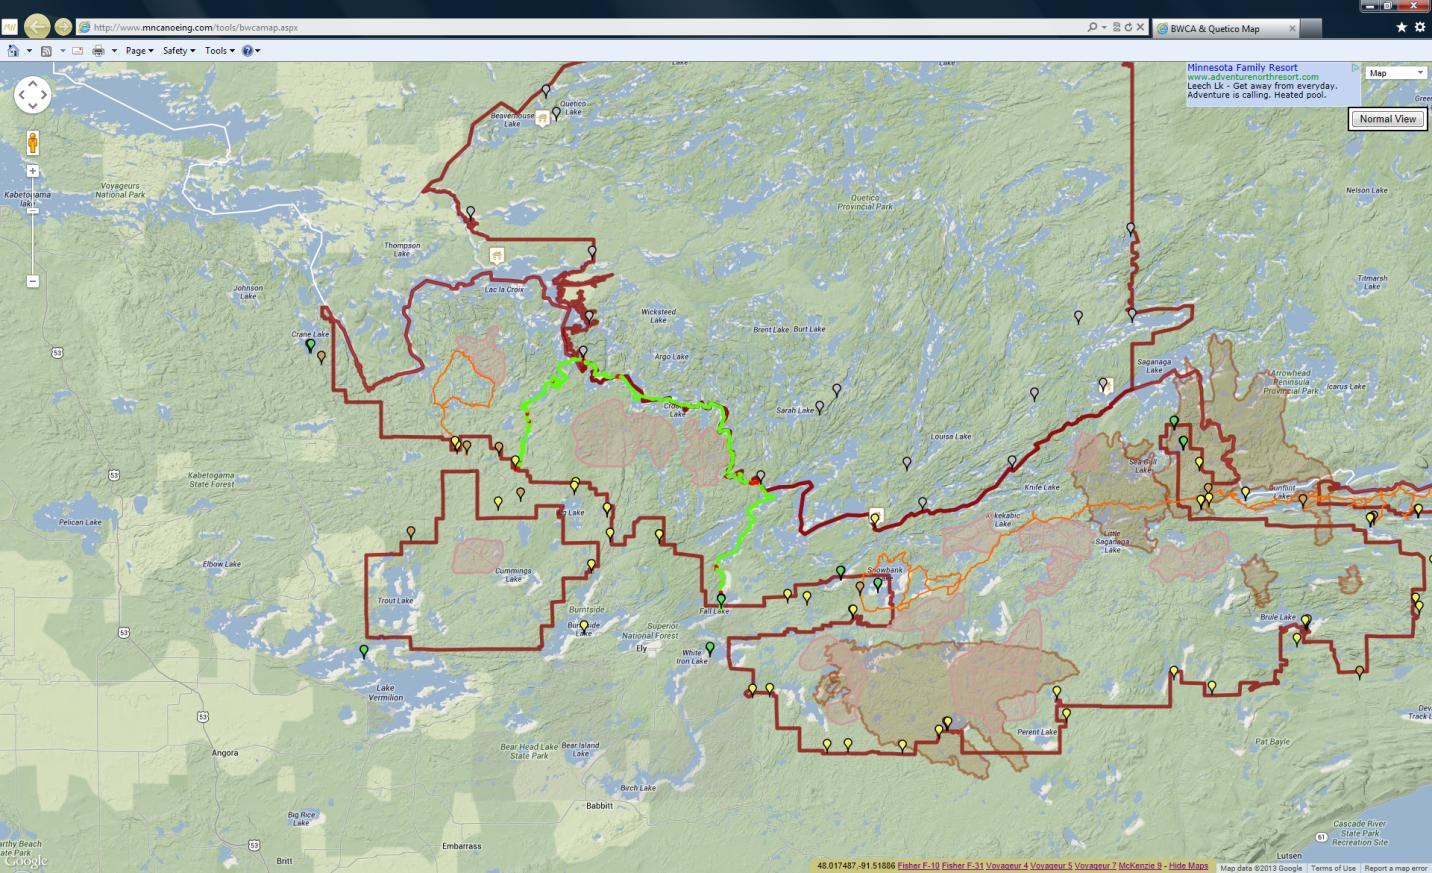Viewport: 1432px width, 873px height.
Task: Open the Safety menu
Action: (x=179, y=50)
